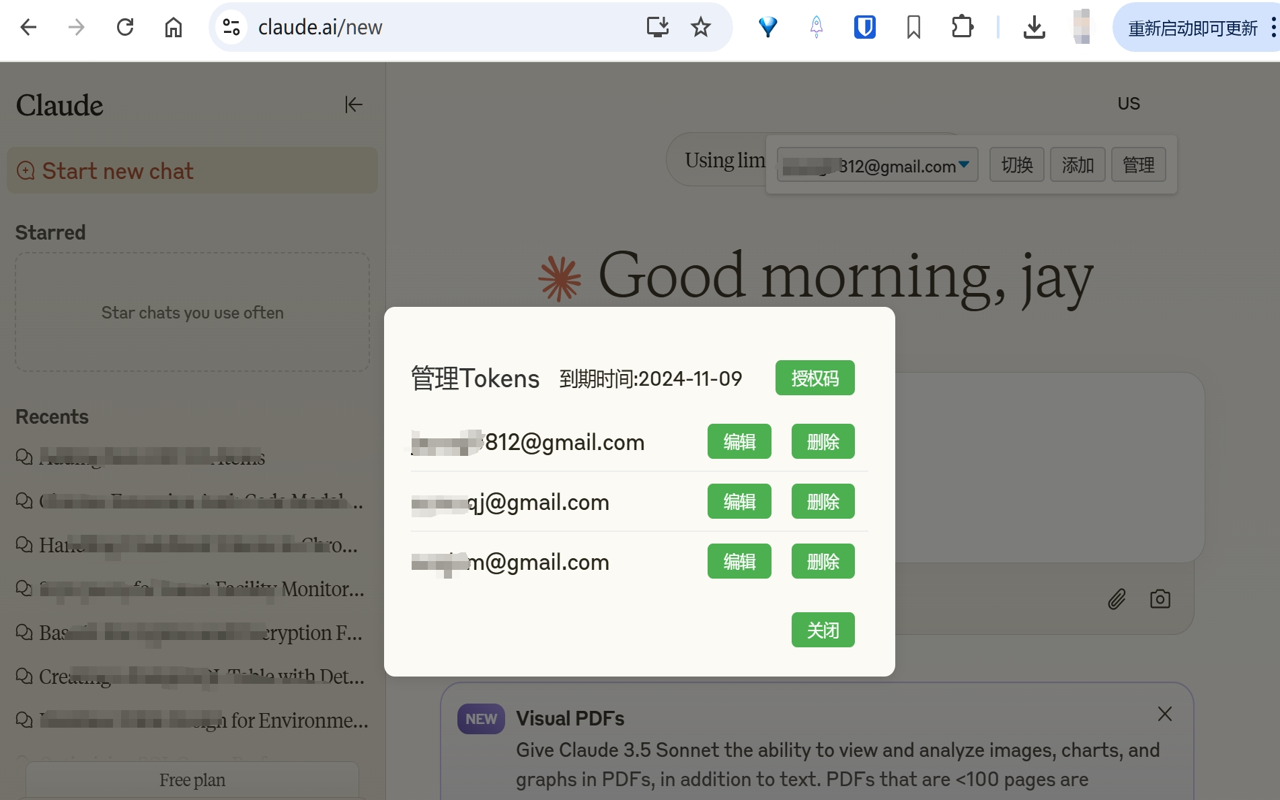Screen dimensions: 1280x800
Task: Click the install app icon in address bar
Action: click(x=657, y=27)
